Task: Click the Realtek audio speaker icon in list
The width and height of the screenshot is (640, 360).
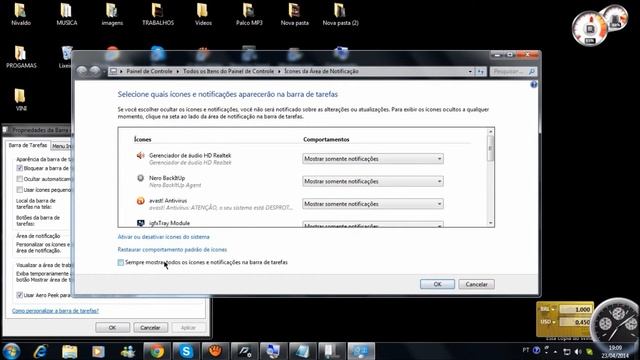Action: pyautogui.click(x=140, y=156)
